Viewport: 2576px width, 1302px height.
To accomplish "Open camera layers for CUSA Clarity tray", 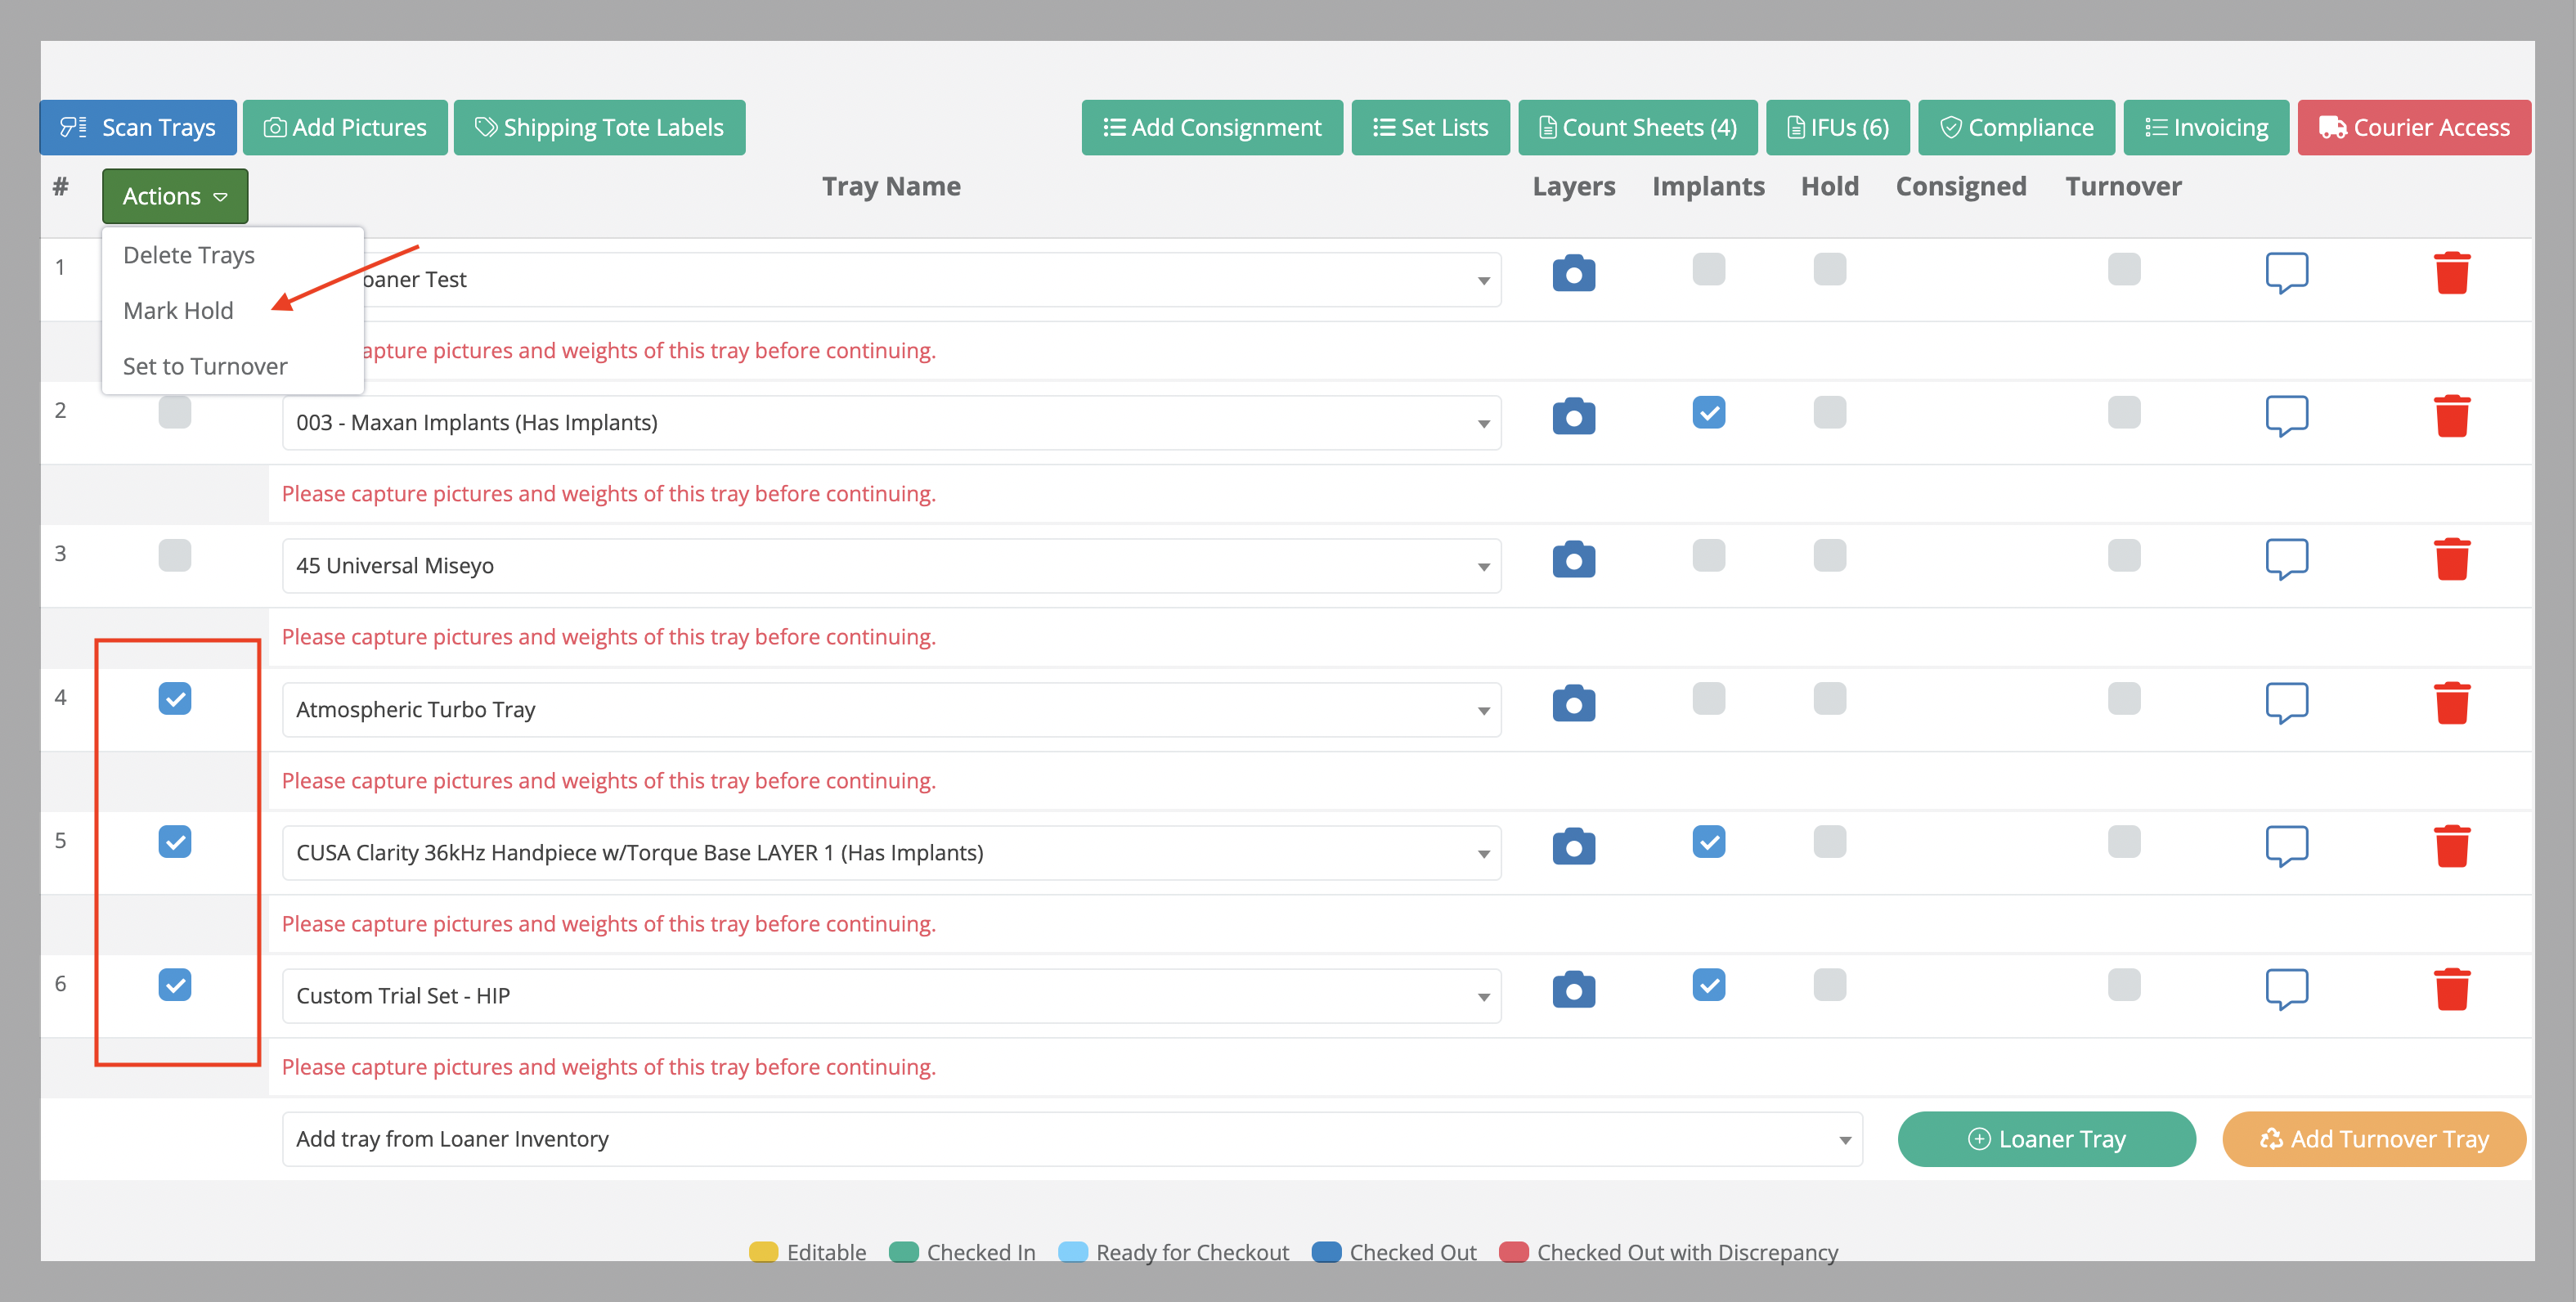I will 1574,846.
